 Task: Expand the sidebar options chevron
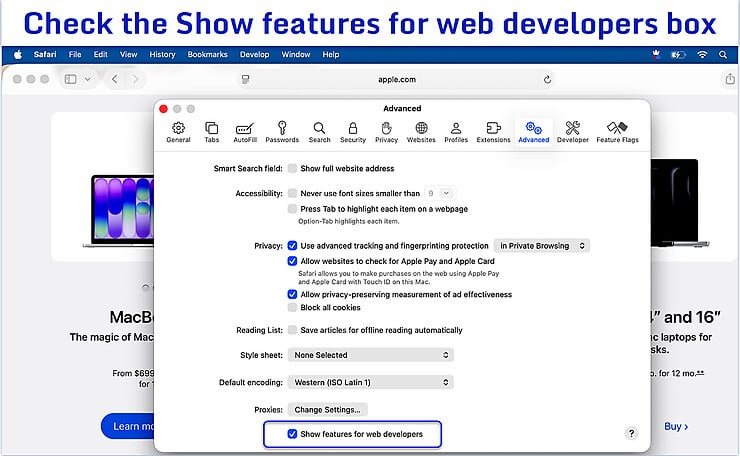[87, 79]
